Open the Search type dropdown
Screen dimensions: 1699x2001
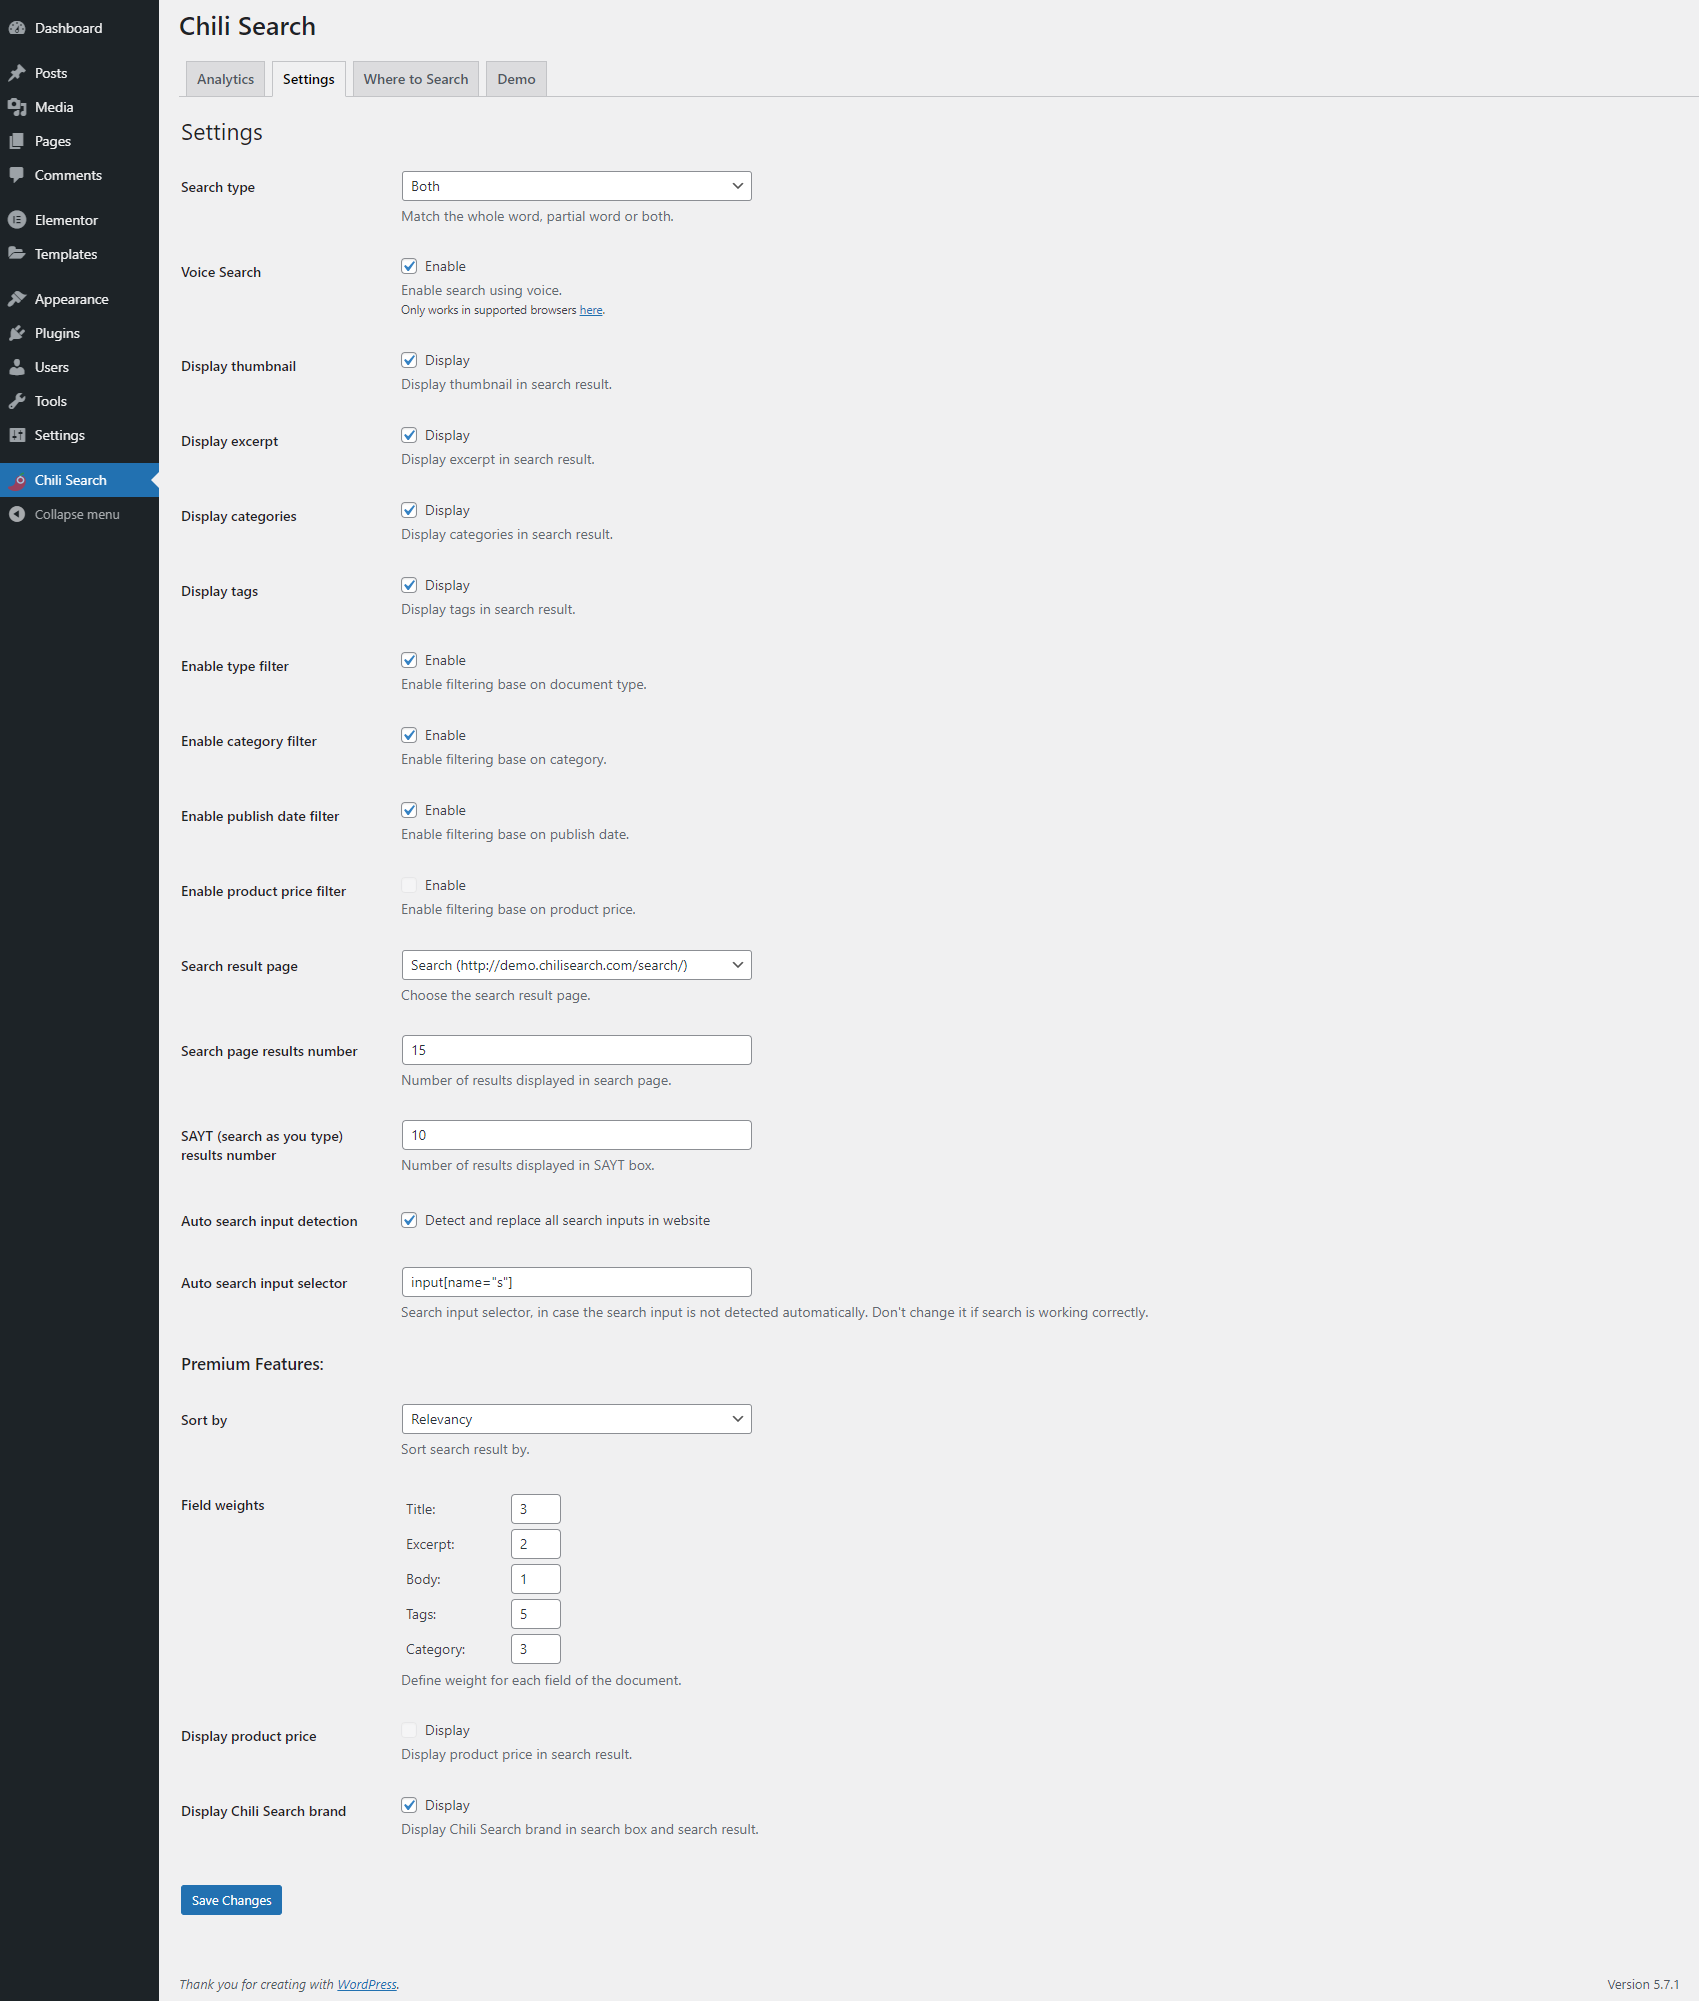click(576, 186)
